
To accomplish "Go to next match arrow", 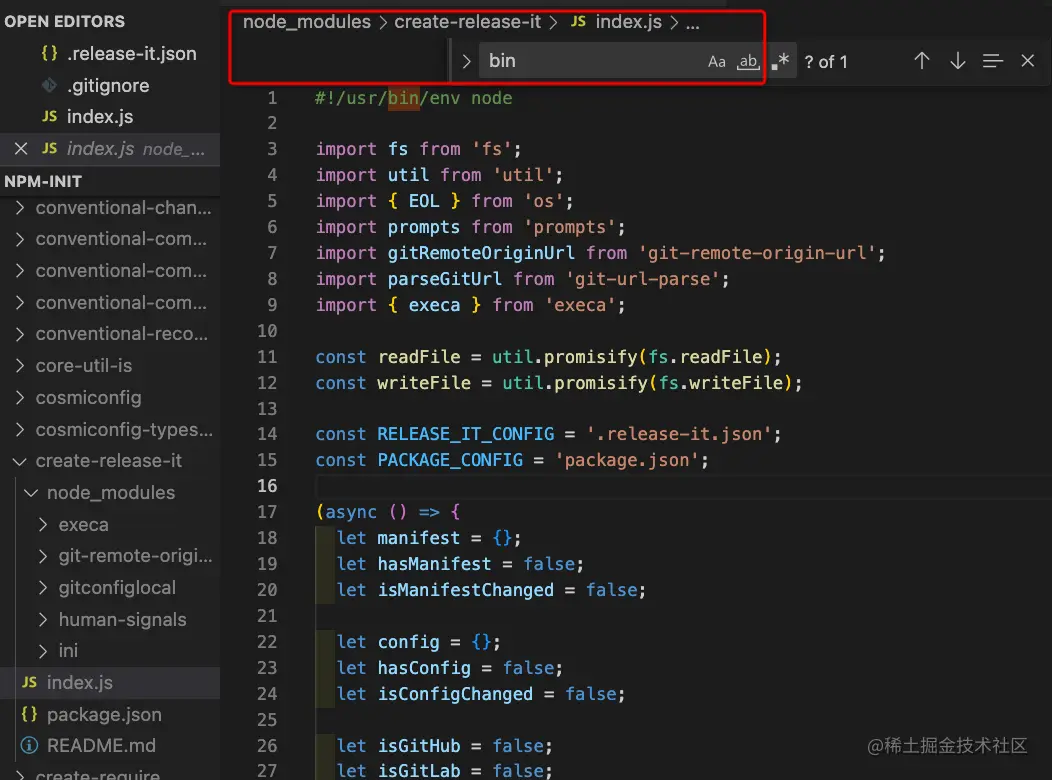I will (957, 61).
